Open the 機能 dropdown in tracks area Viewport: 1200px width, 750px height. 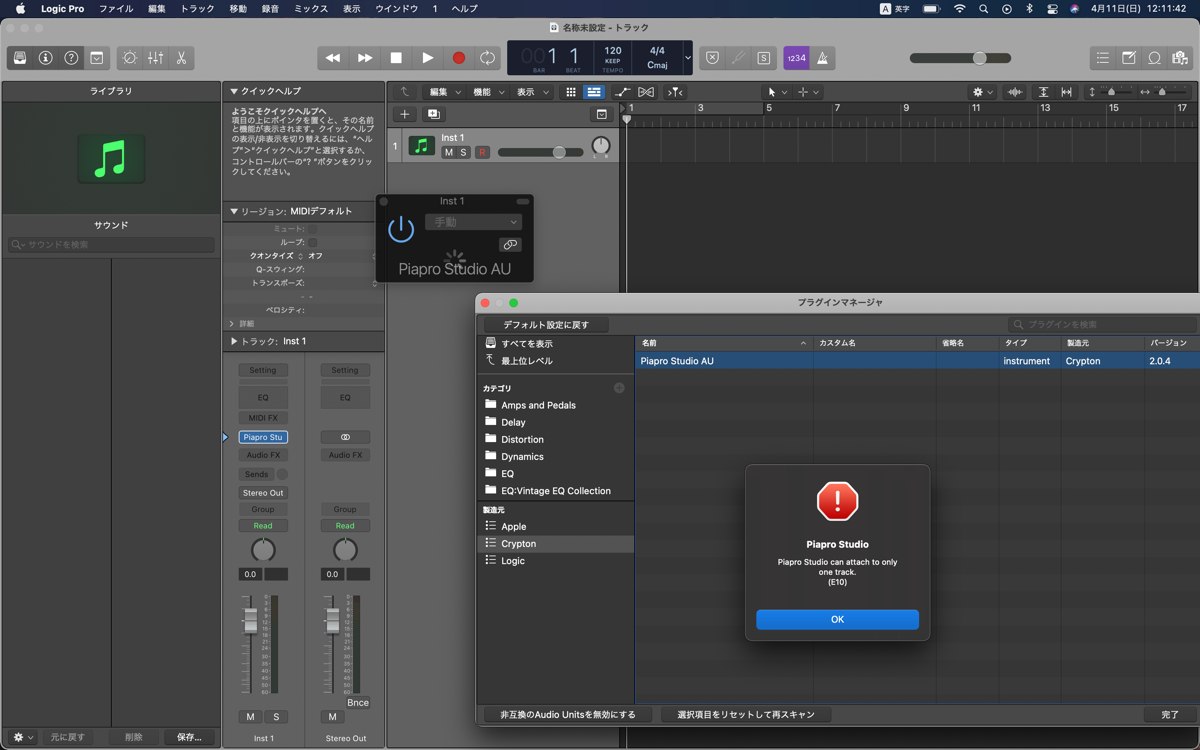coord(489,92)
